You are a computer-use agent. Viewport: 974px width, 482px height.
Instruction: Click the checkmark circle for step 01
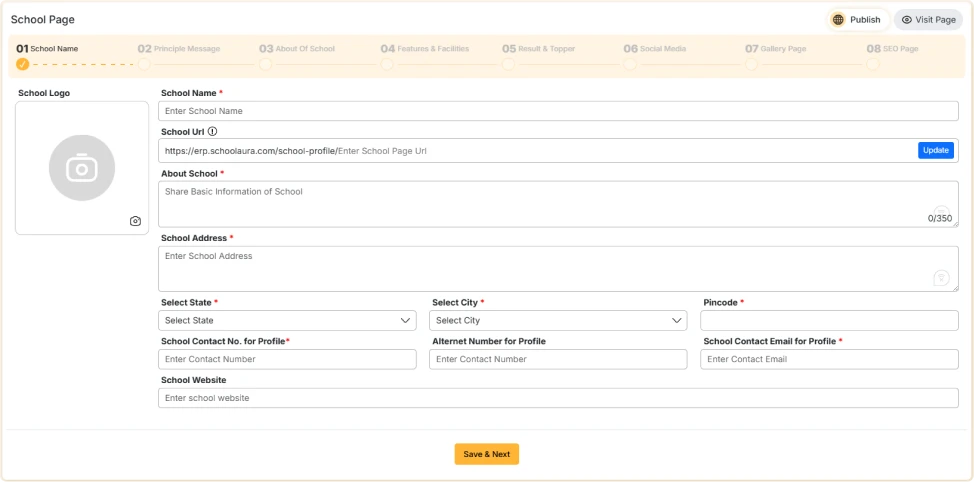[23, 64]
